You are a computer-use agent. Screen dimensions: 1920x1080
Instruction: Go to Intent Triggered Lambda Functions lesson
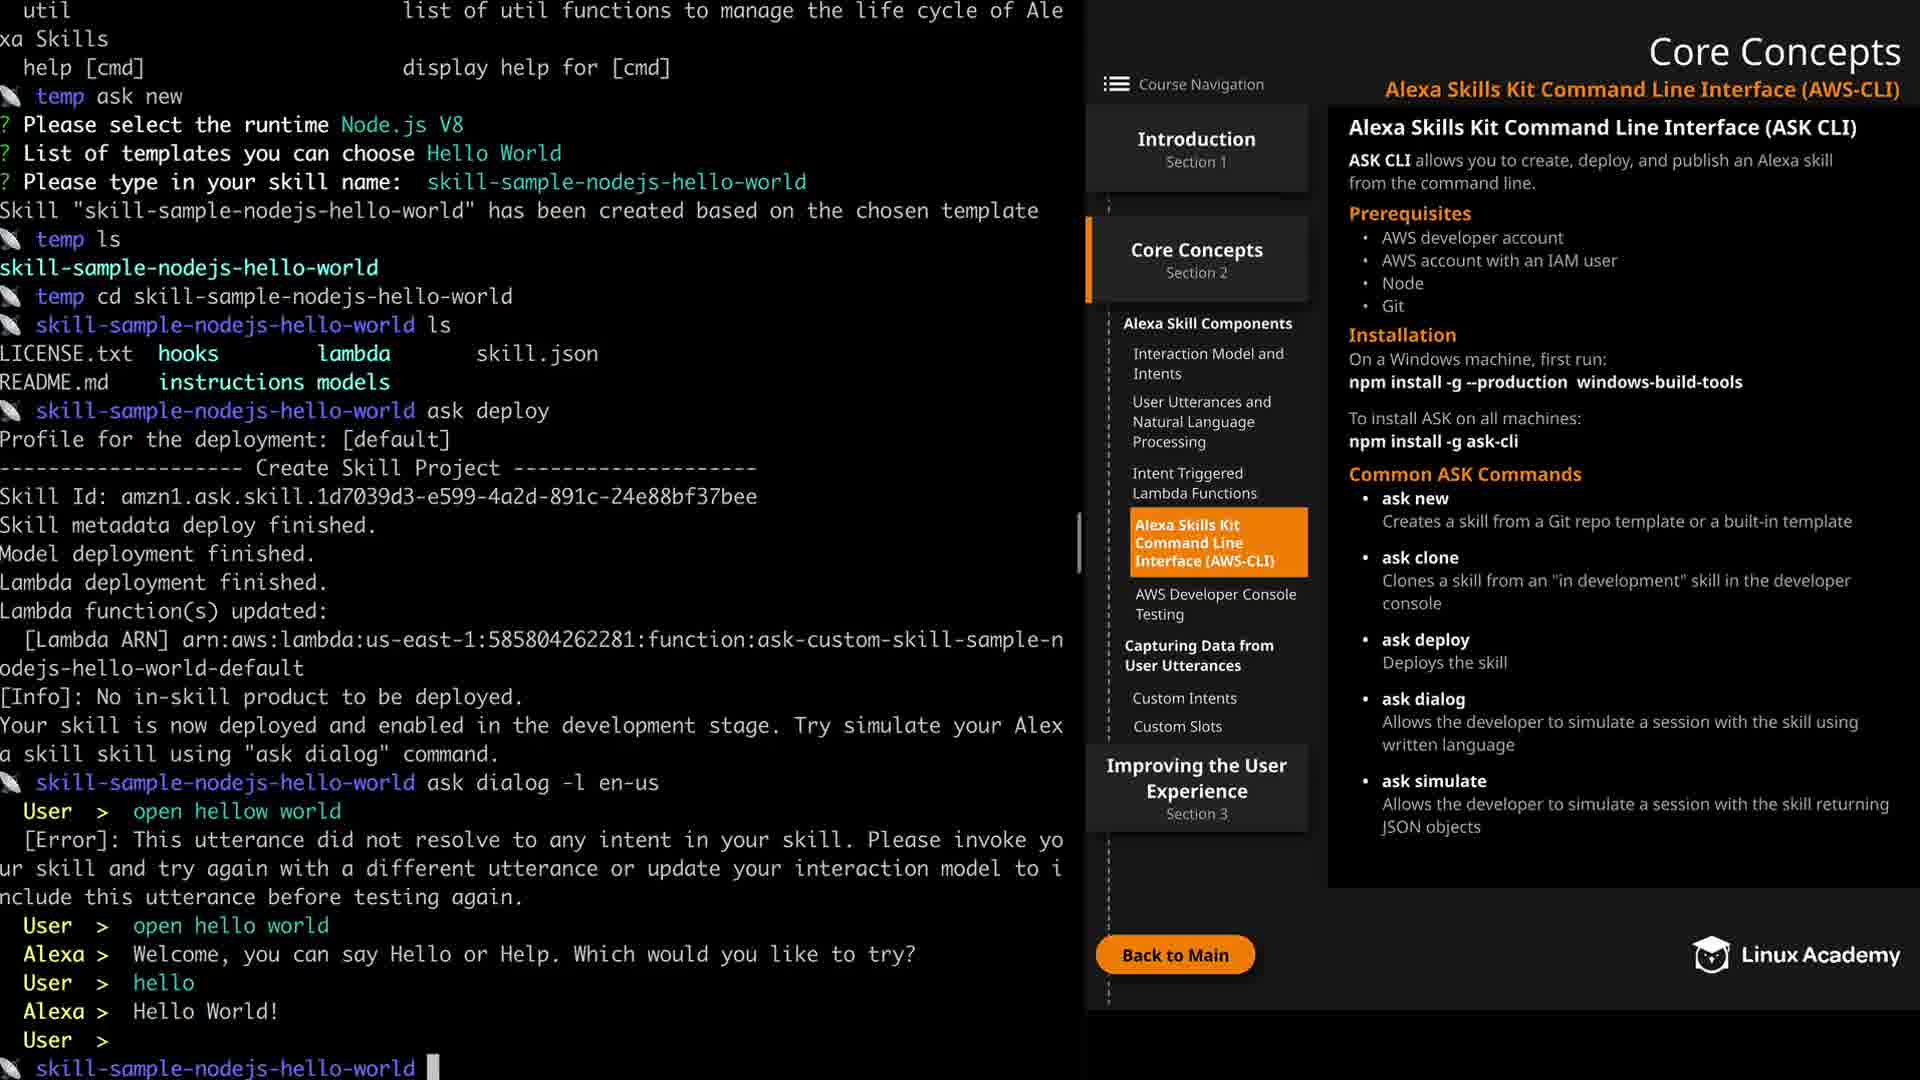click(1194, 483)
